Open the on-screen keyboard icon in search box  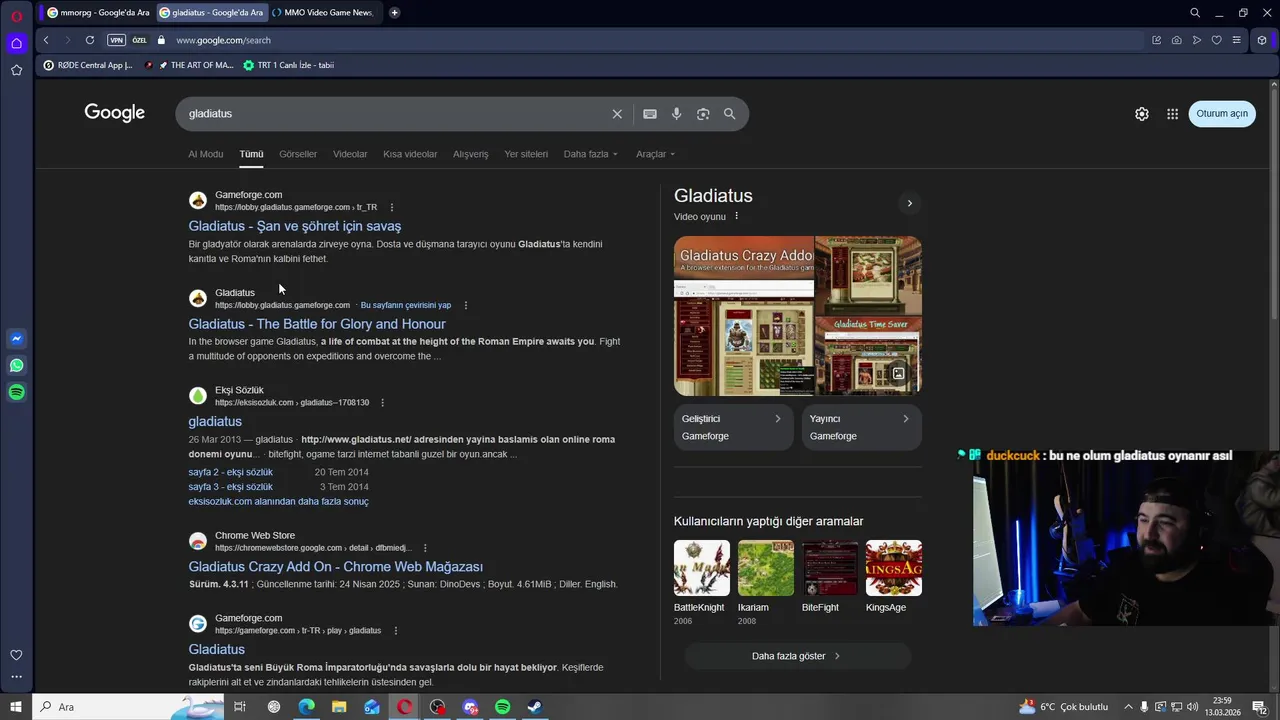[650, 114]
